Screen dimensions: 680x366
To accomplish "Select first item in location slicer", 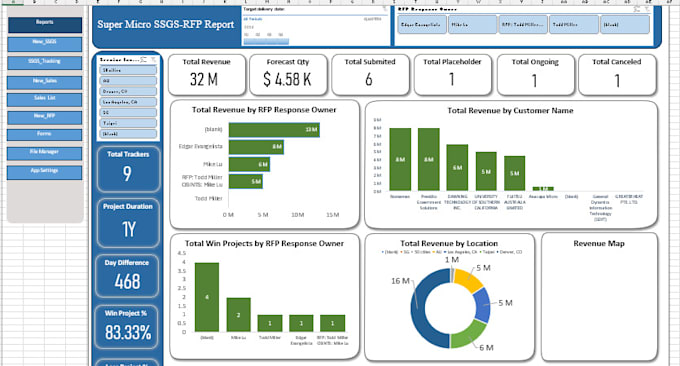I will click(x=128, y=70).
